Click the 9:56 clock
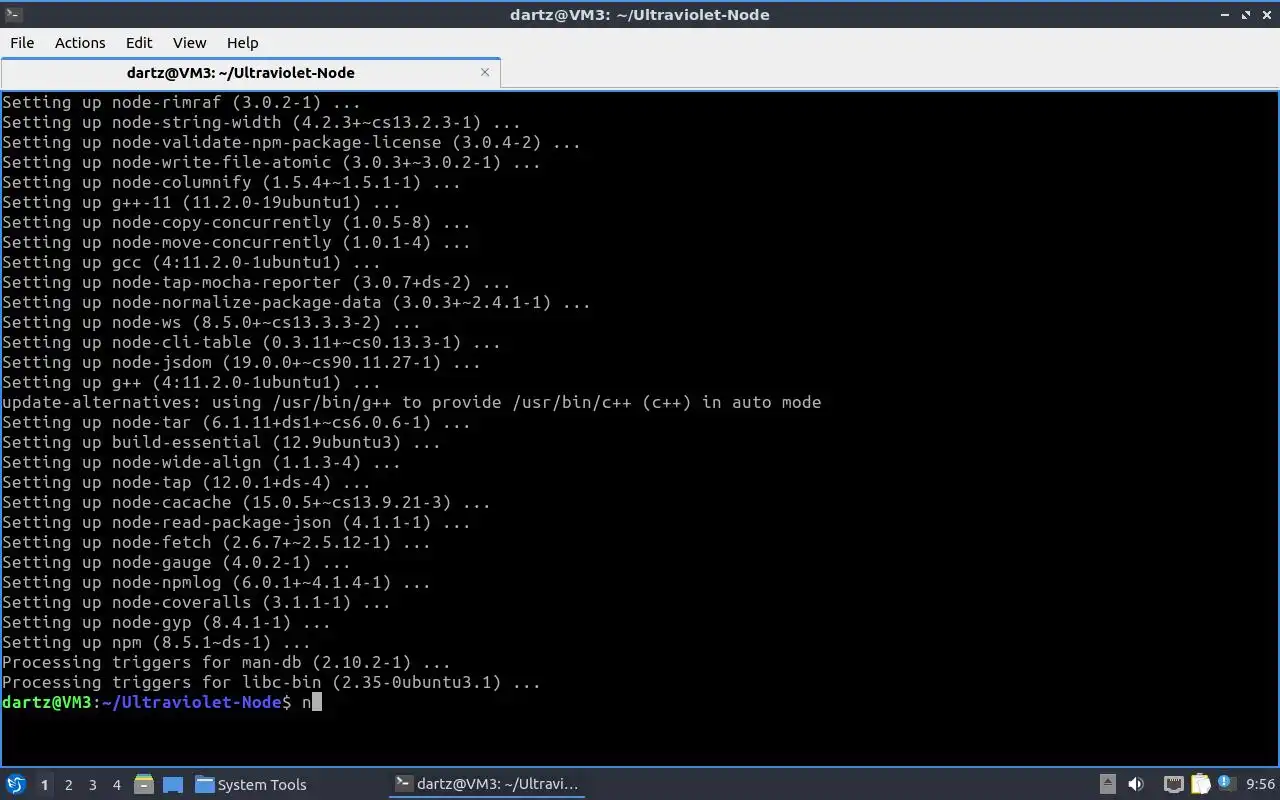Viewport: 1280px width, 800px height. click(1260, 784)
